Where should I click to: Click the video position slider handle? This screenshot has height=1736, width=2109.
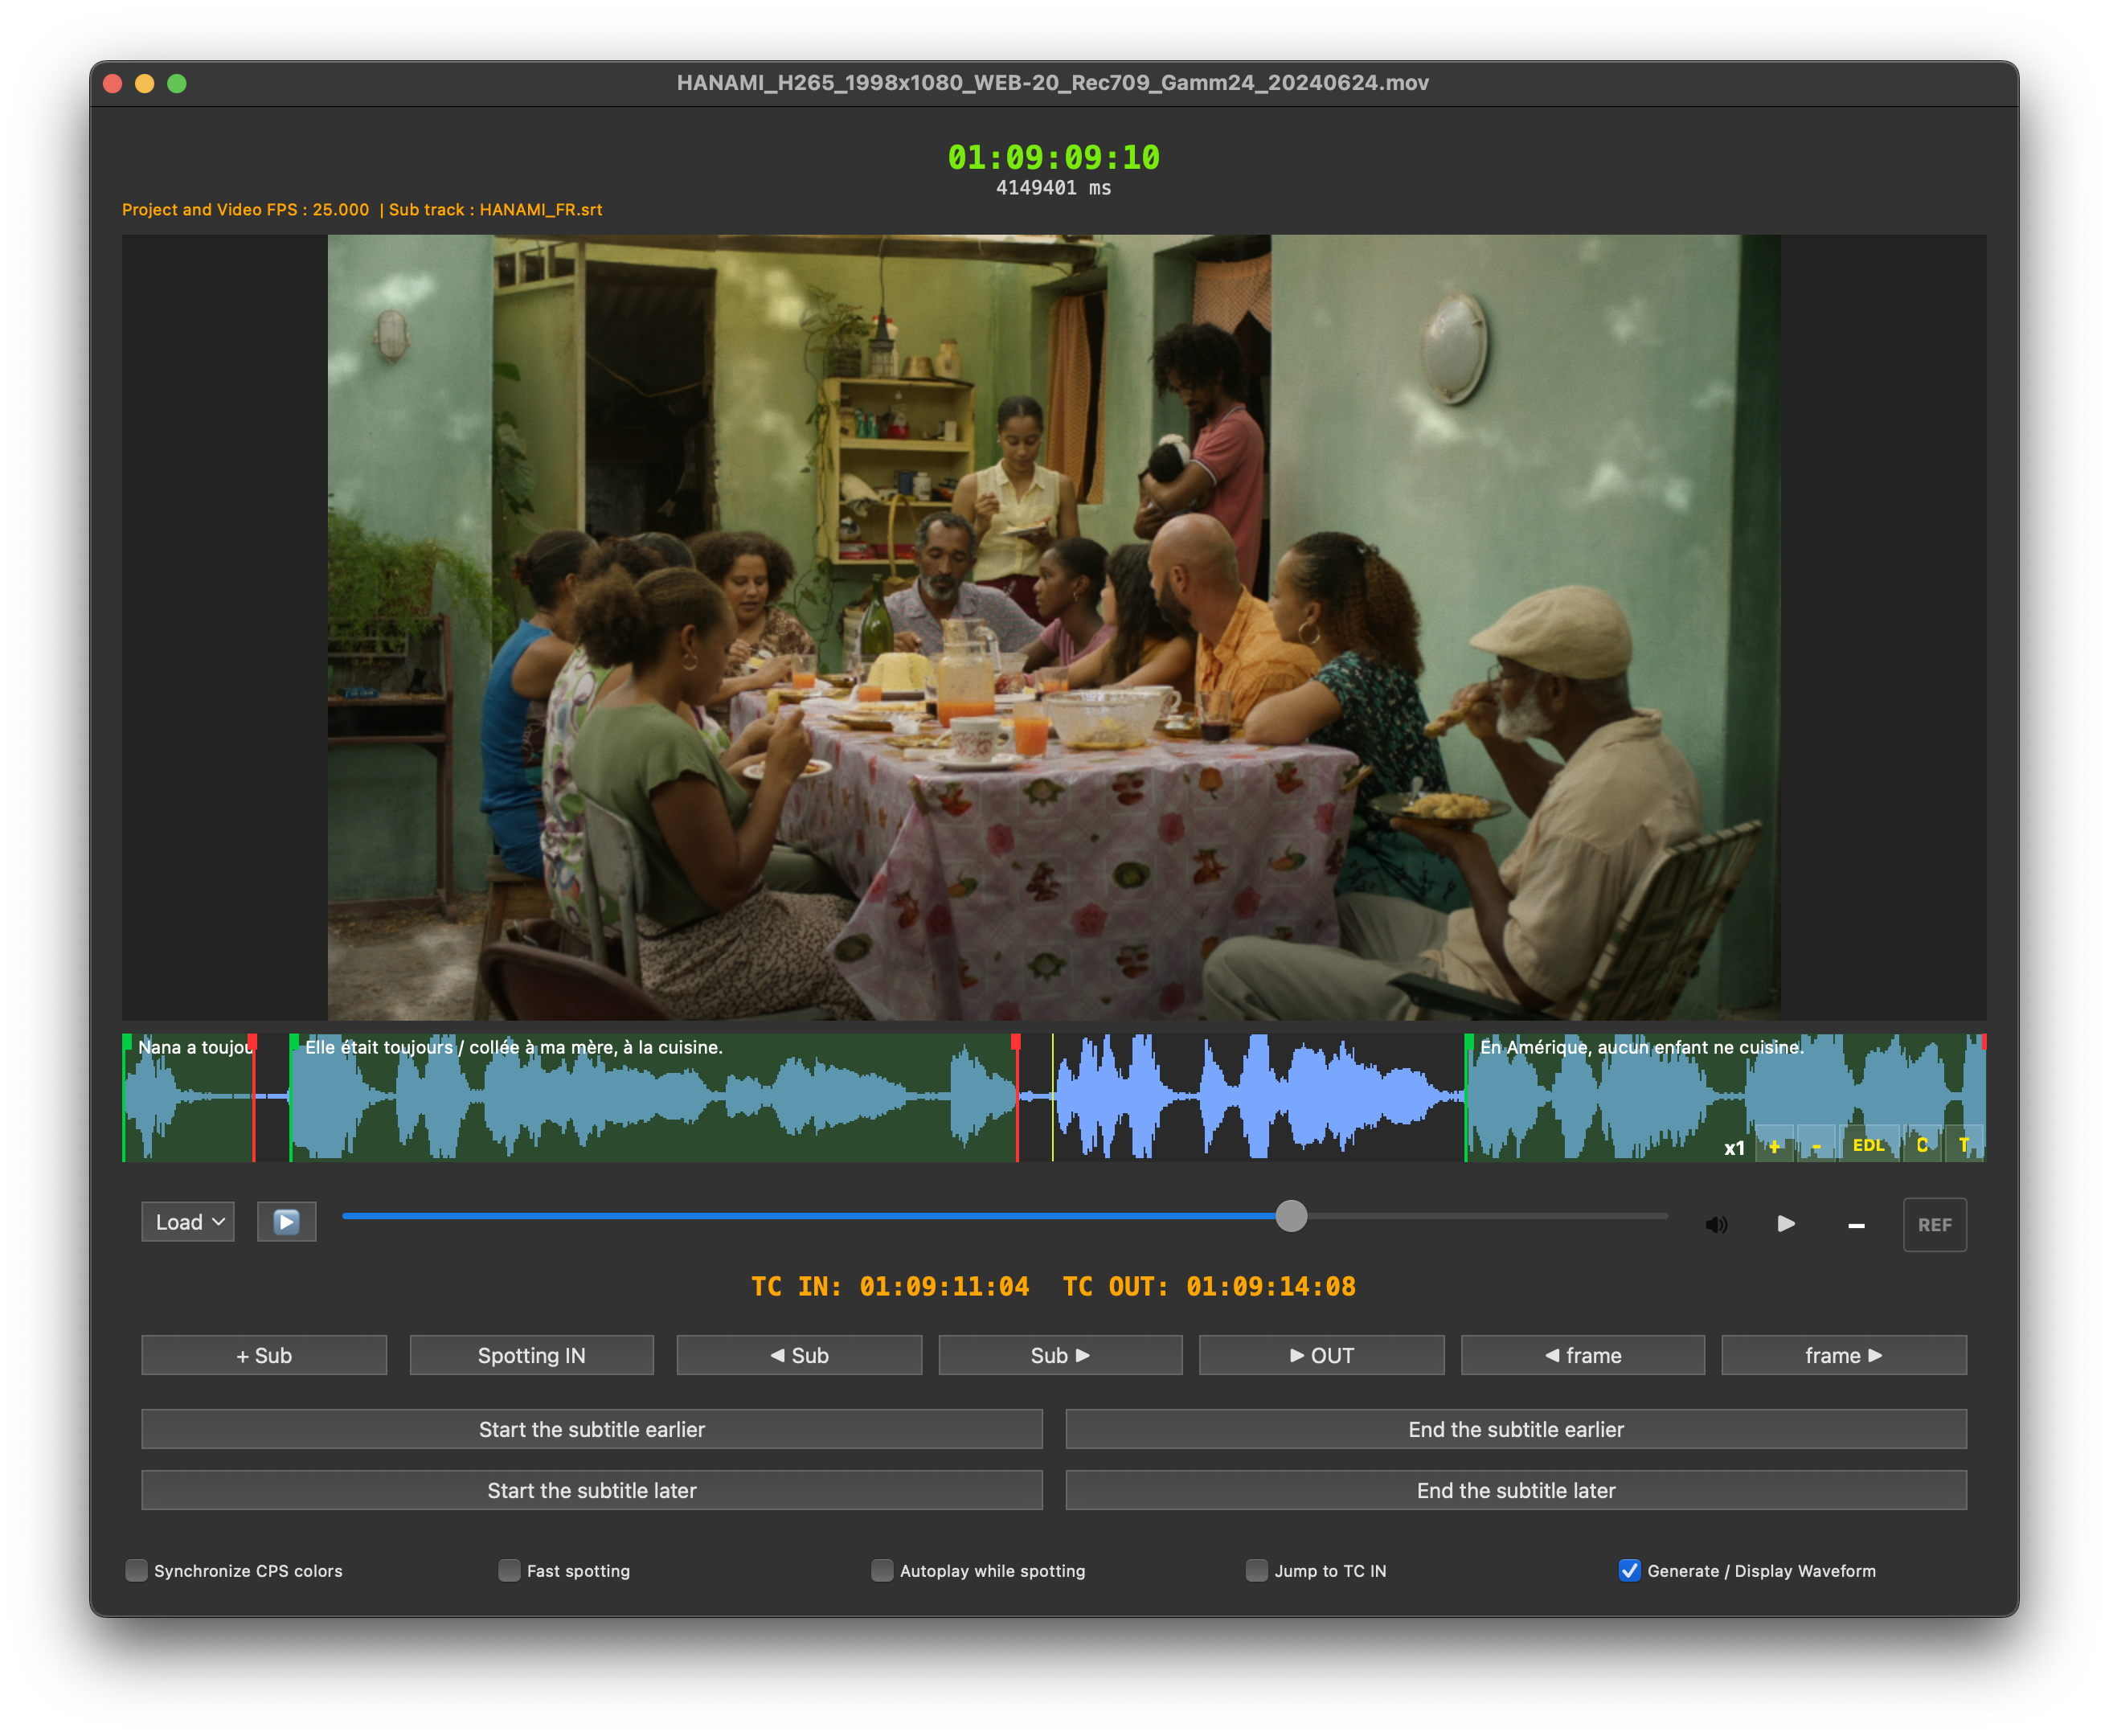click(1291, 1216)
